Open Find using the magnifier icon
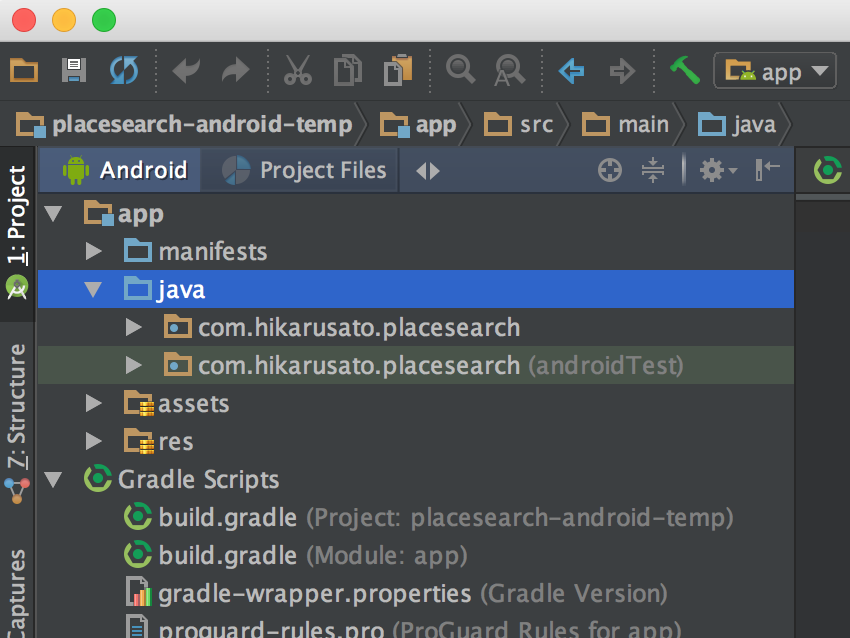Viewport: 850px width, 638px height. coord(460,71)
